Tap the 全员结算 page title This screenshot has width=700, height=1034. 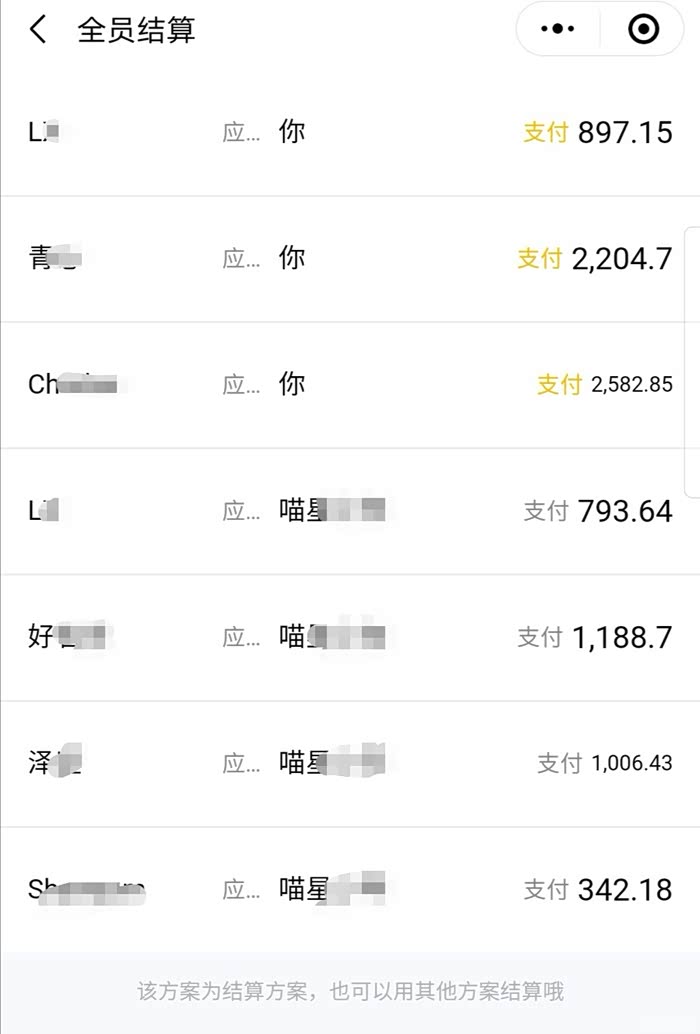pos(136,30)
